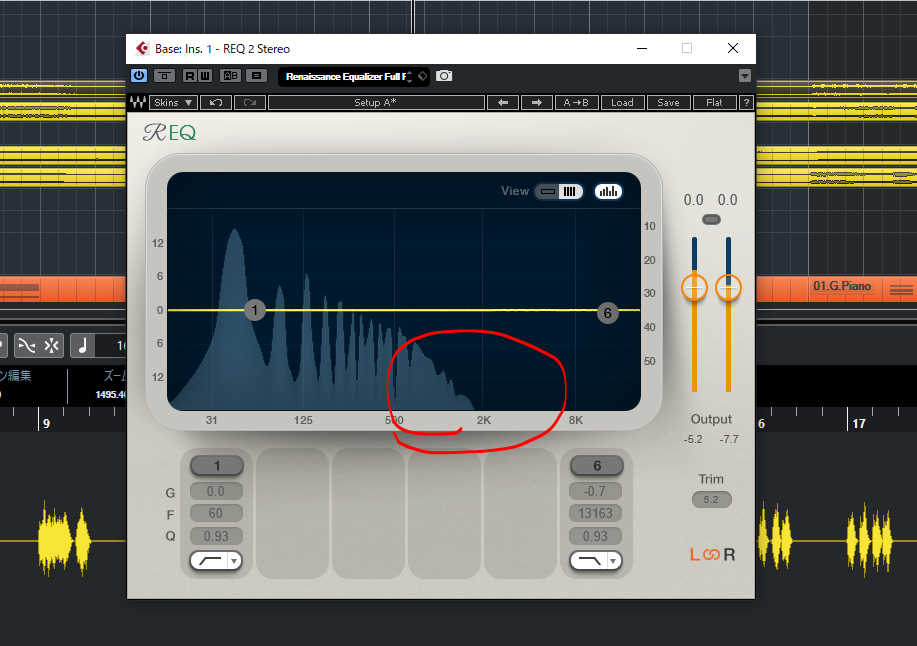Go to previous preset arrow

pos(503,102)
